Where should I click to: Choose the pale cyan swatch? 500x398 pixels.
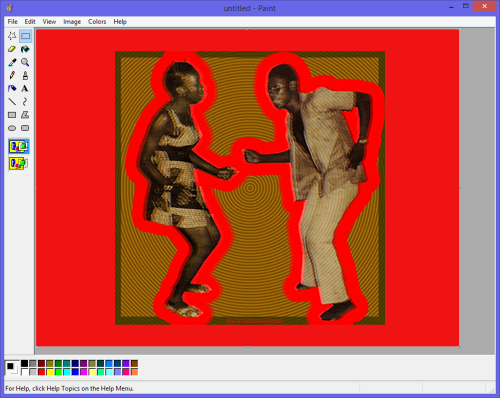click(109, 372)
